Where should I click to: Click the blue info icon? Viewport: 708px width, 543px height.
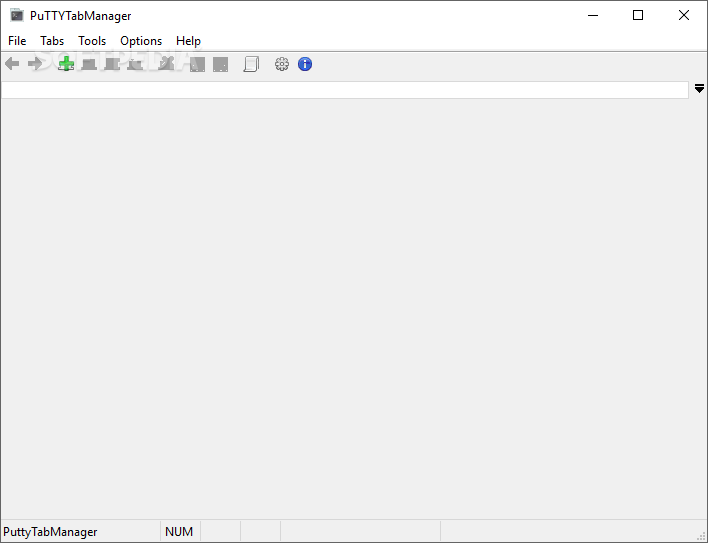[x=305, y=64]
